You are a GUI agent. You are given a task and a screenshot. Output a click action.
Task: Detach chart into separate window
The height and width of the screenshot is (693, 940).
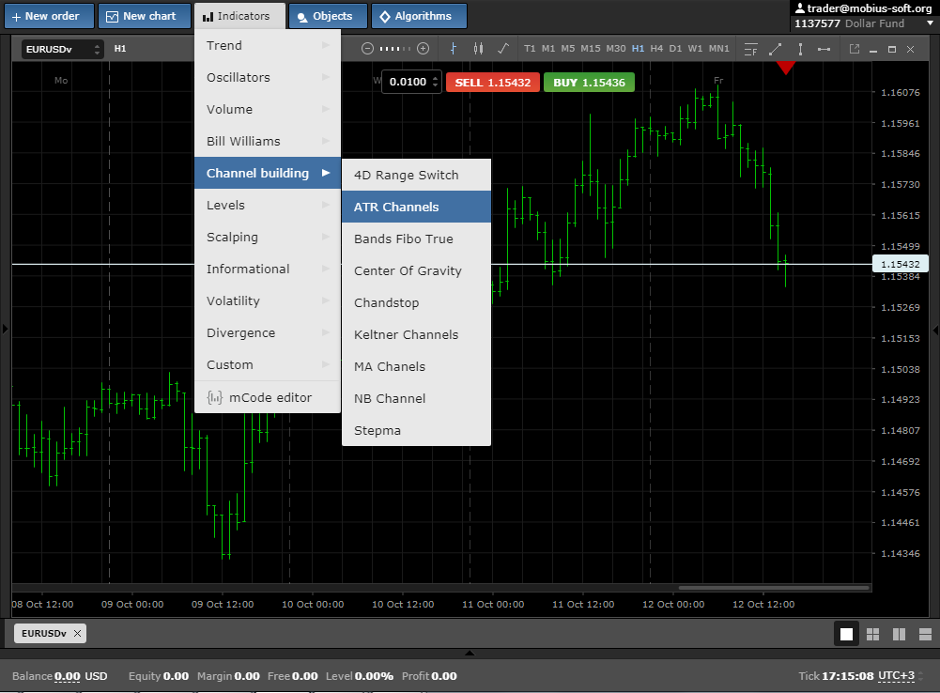854,49
